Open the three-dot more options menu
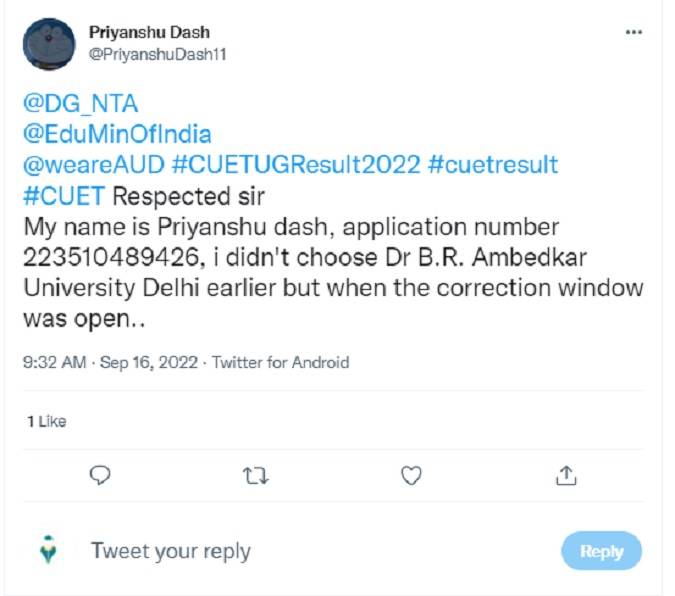 click(633, 33)
